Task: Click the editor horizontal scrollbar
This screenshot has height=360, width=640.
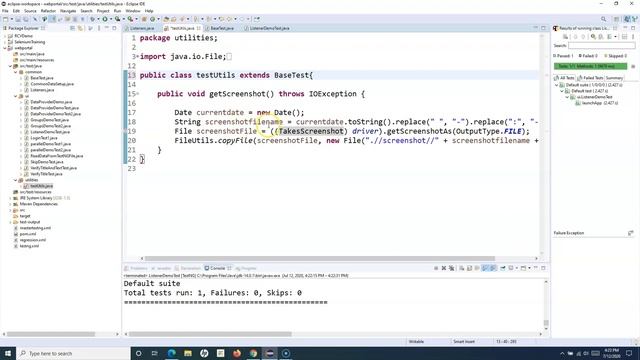Action: coord(320,258)
